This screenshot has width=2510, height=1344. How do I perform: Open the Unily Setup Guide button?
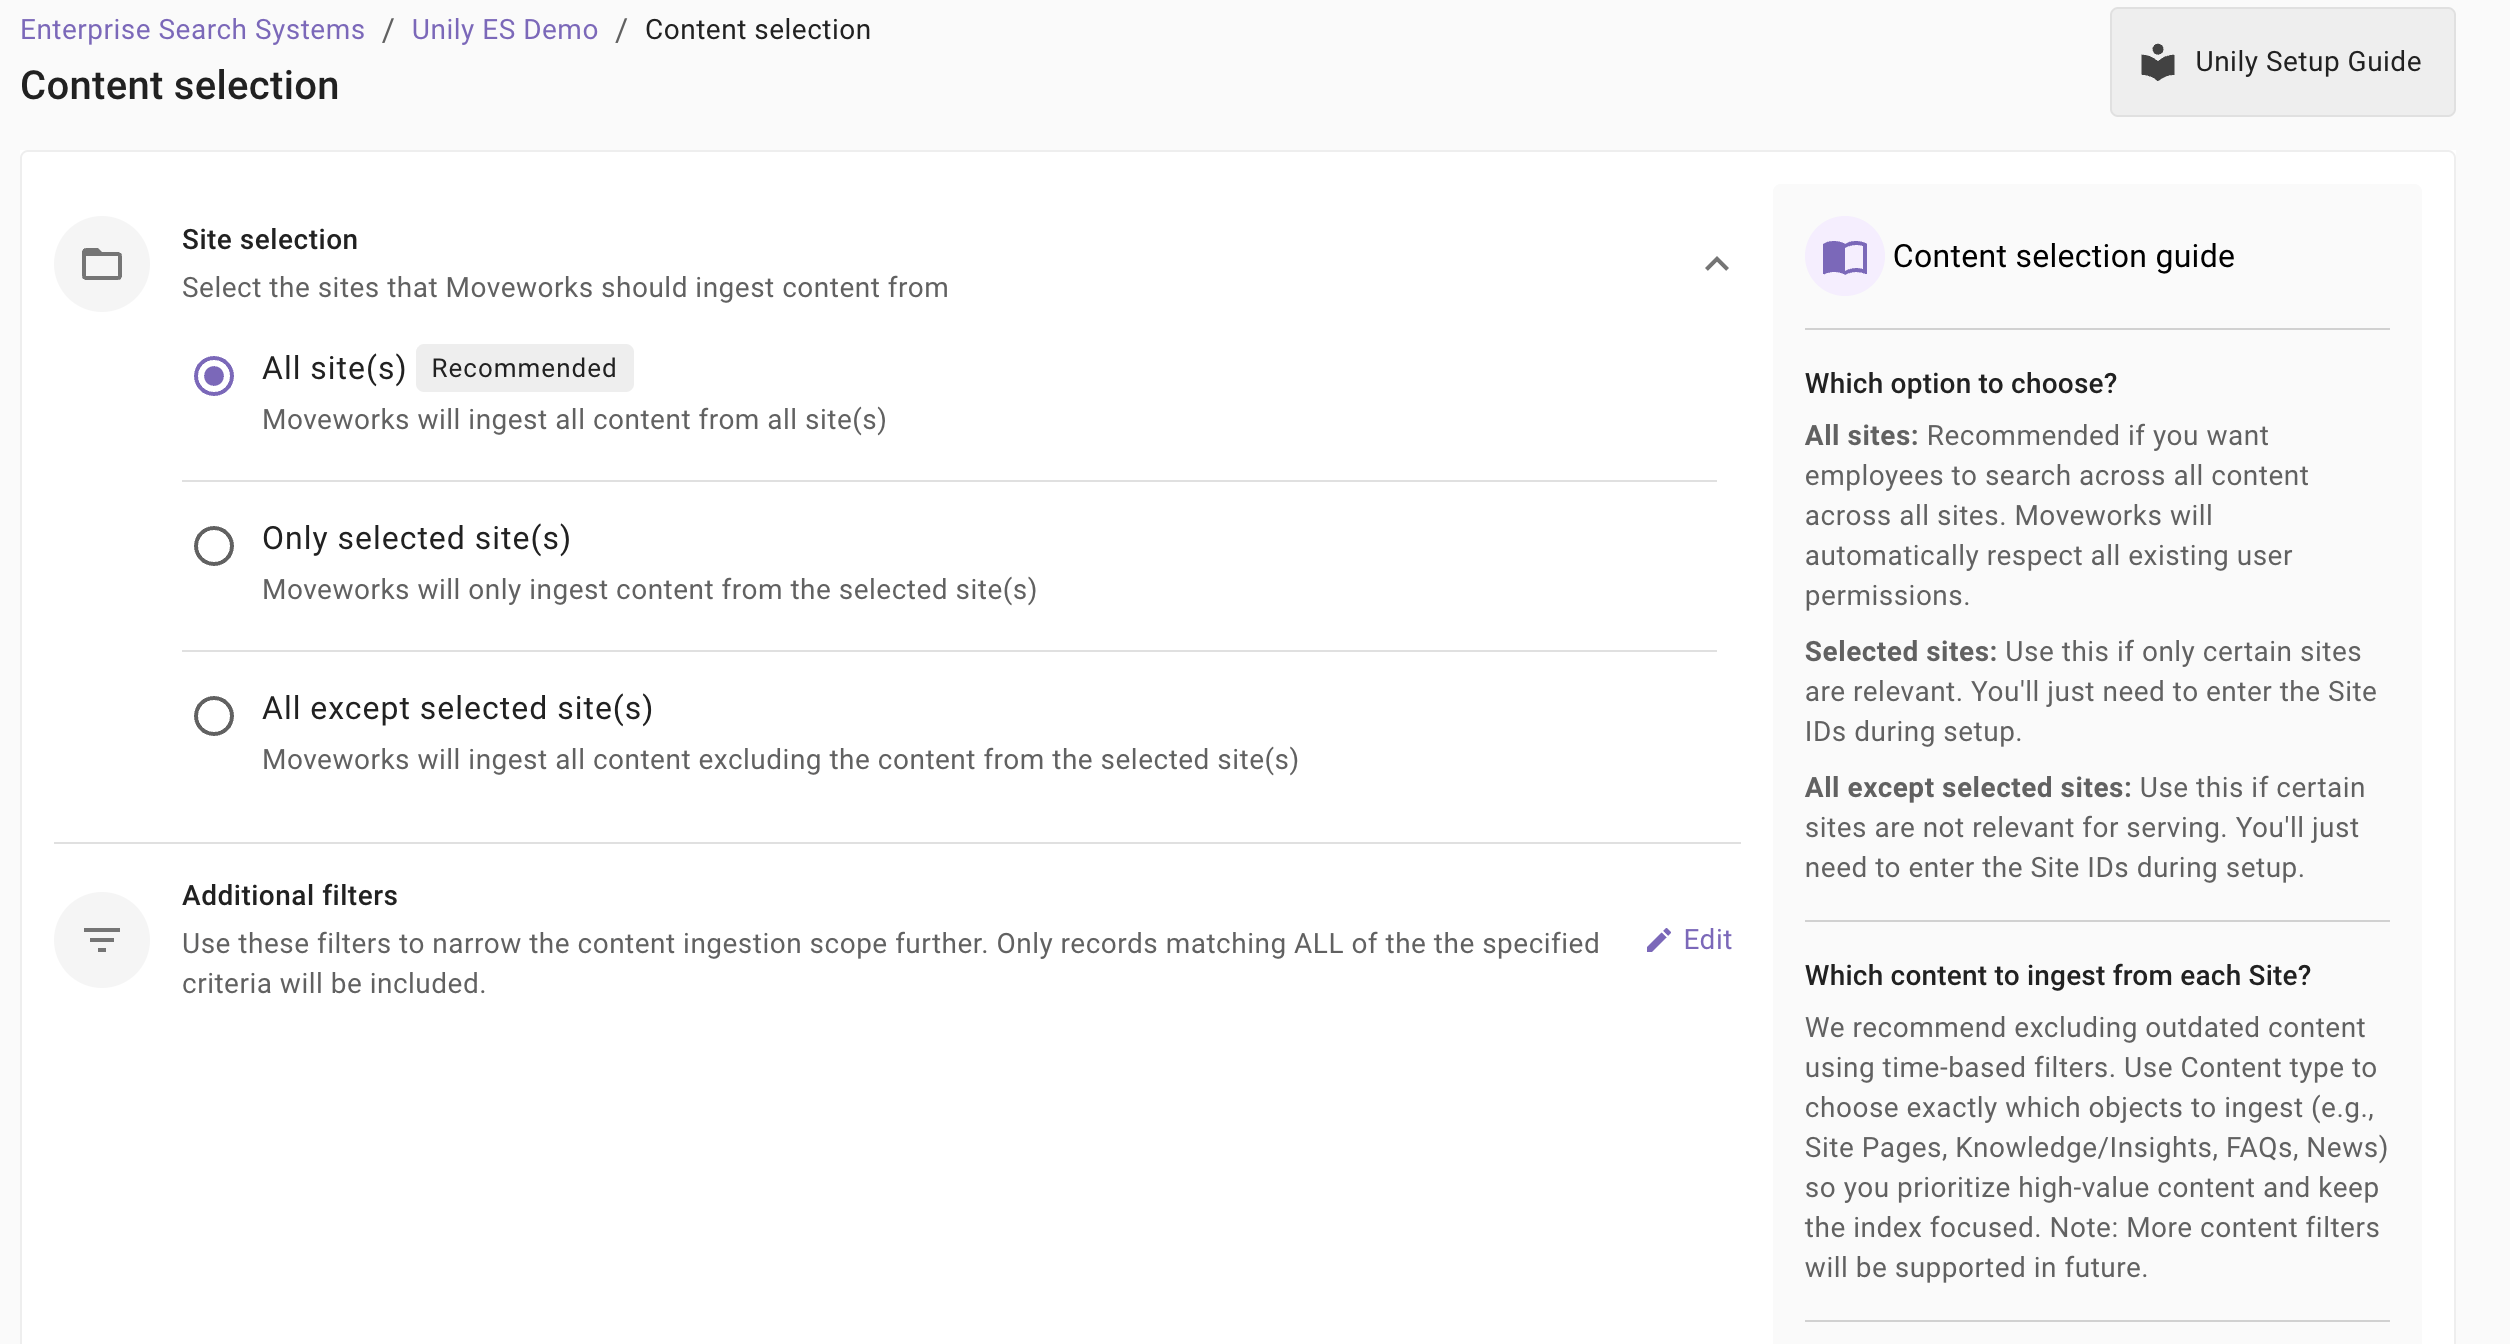coord(2282,62)
